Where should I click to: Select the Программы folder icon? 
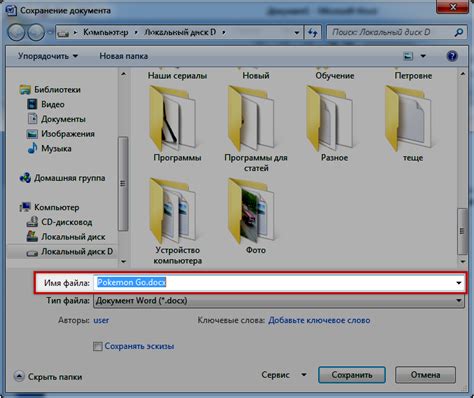pos(173,118)
